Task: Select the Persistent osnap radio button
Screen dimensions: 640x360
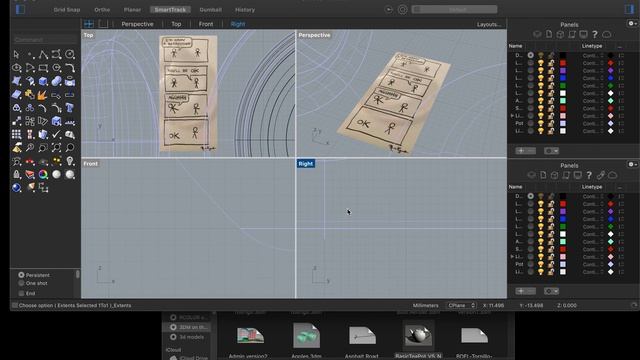Action: [21, 275]
